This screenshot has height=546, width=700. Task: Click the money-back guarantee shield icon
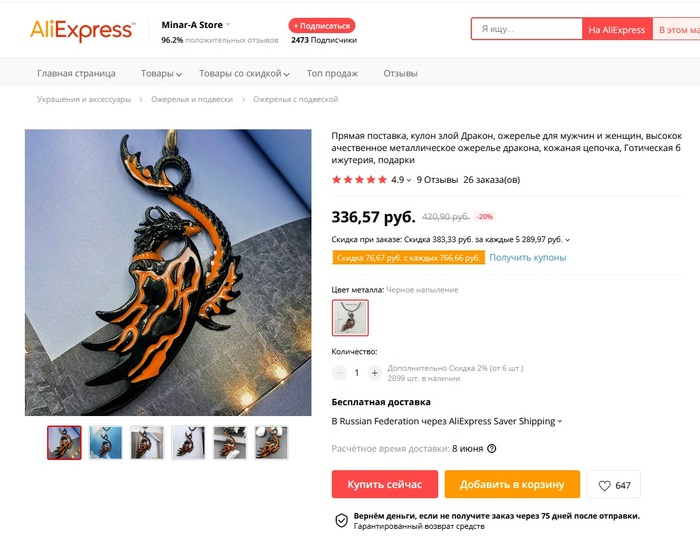point(342,520)
